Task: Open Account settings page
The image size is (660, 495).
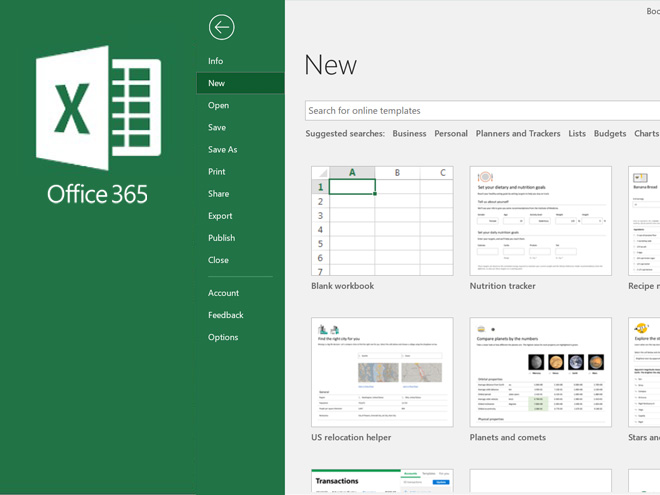Action: pyautogui.click(x=224, y=293)
